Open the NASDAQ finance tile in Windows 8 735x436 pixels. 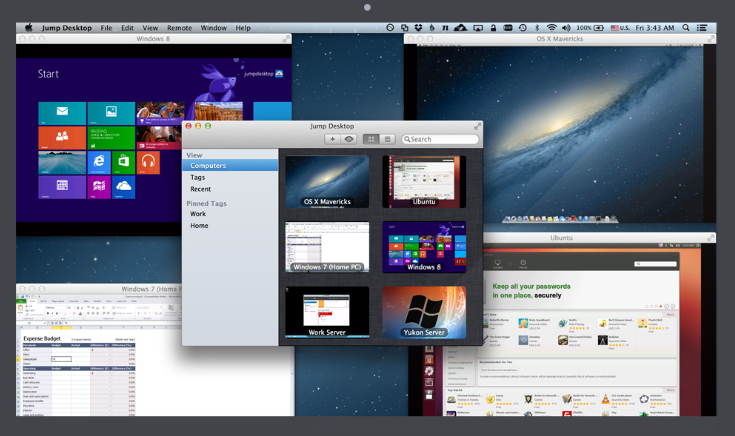pos(111,138)
